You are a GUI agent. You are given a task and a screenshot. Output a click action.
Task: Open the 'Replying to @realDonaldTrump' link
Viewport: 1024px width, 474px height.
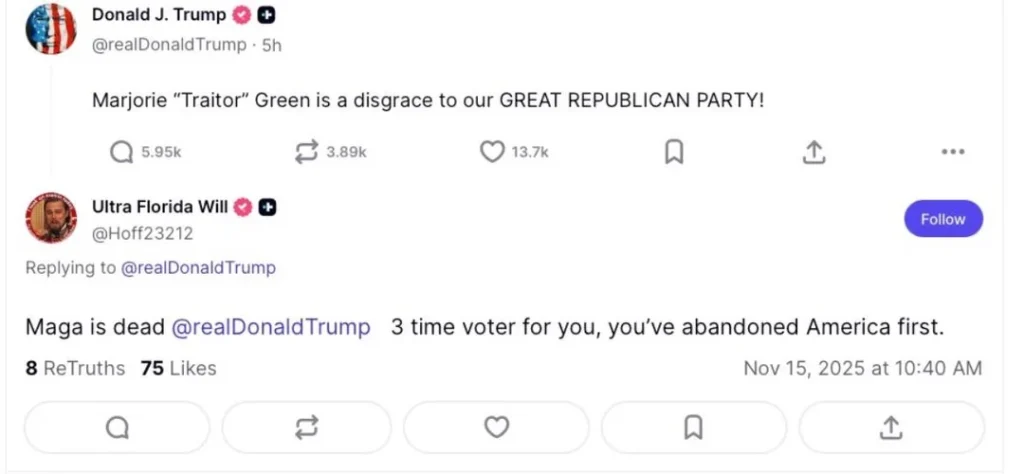pyautogui.click(x=198, y=267)
